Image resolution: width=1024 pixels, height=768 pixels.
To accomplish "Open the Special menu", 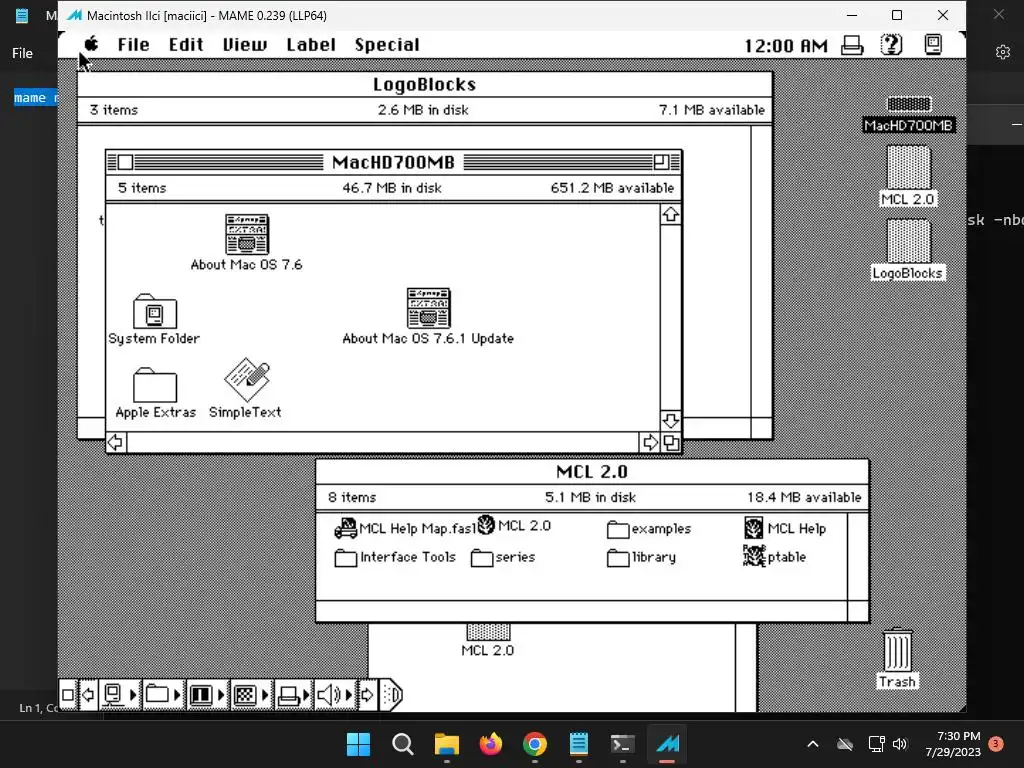I will tap(387, 45).
